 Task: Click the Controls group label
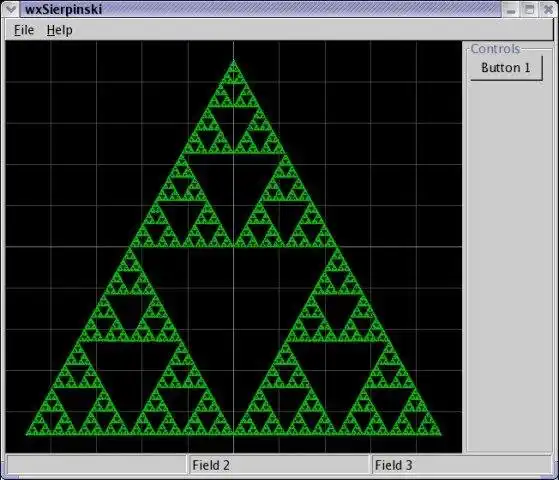pyautogui.click(x=495, y=49)
